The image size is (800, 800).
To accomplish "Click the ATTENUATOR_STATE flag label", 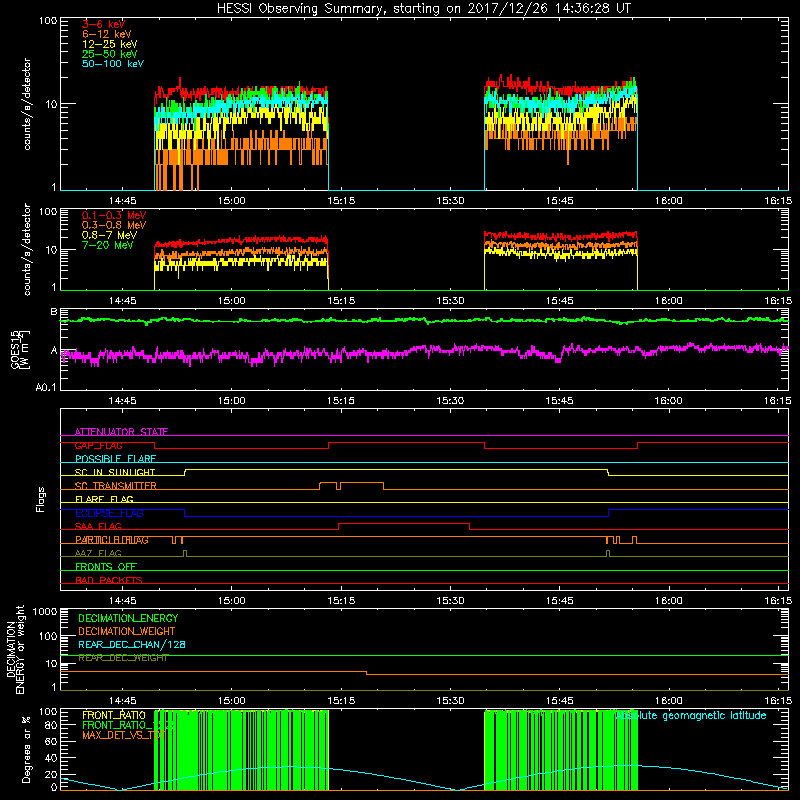I will (x=121, y=432).
